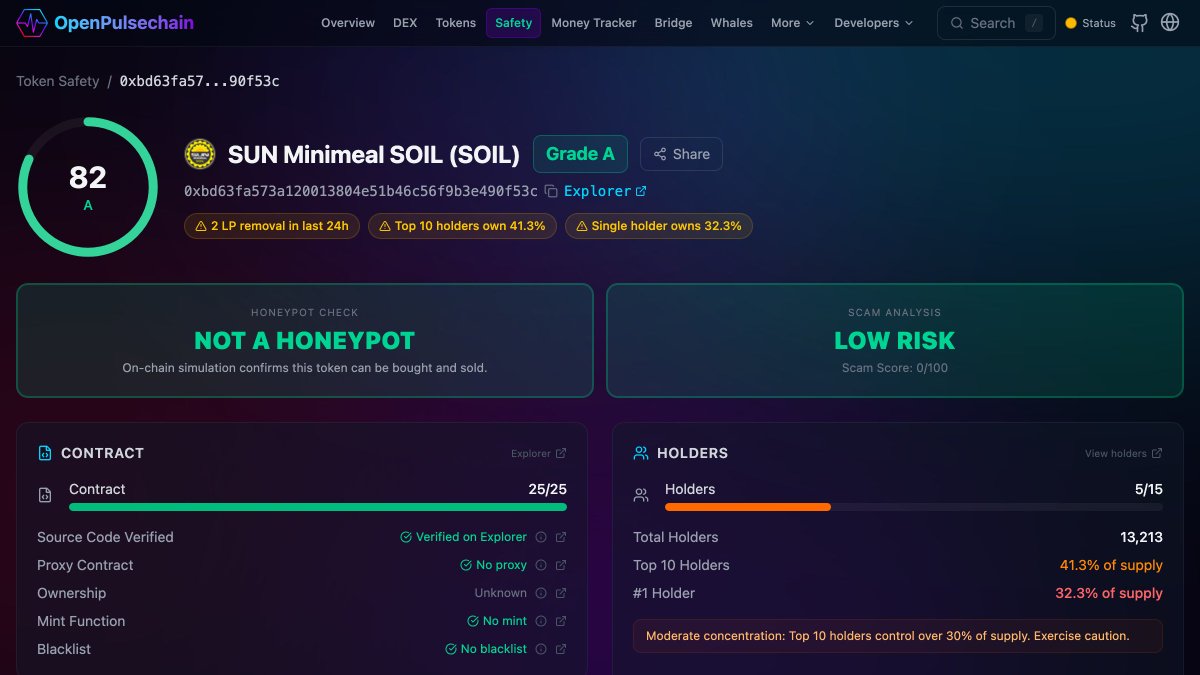Screen dimensions: 1200x675
Task: Click the Share button
Action: coord(681,154)
